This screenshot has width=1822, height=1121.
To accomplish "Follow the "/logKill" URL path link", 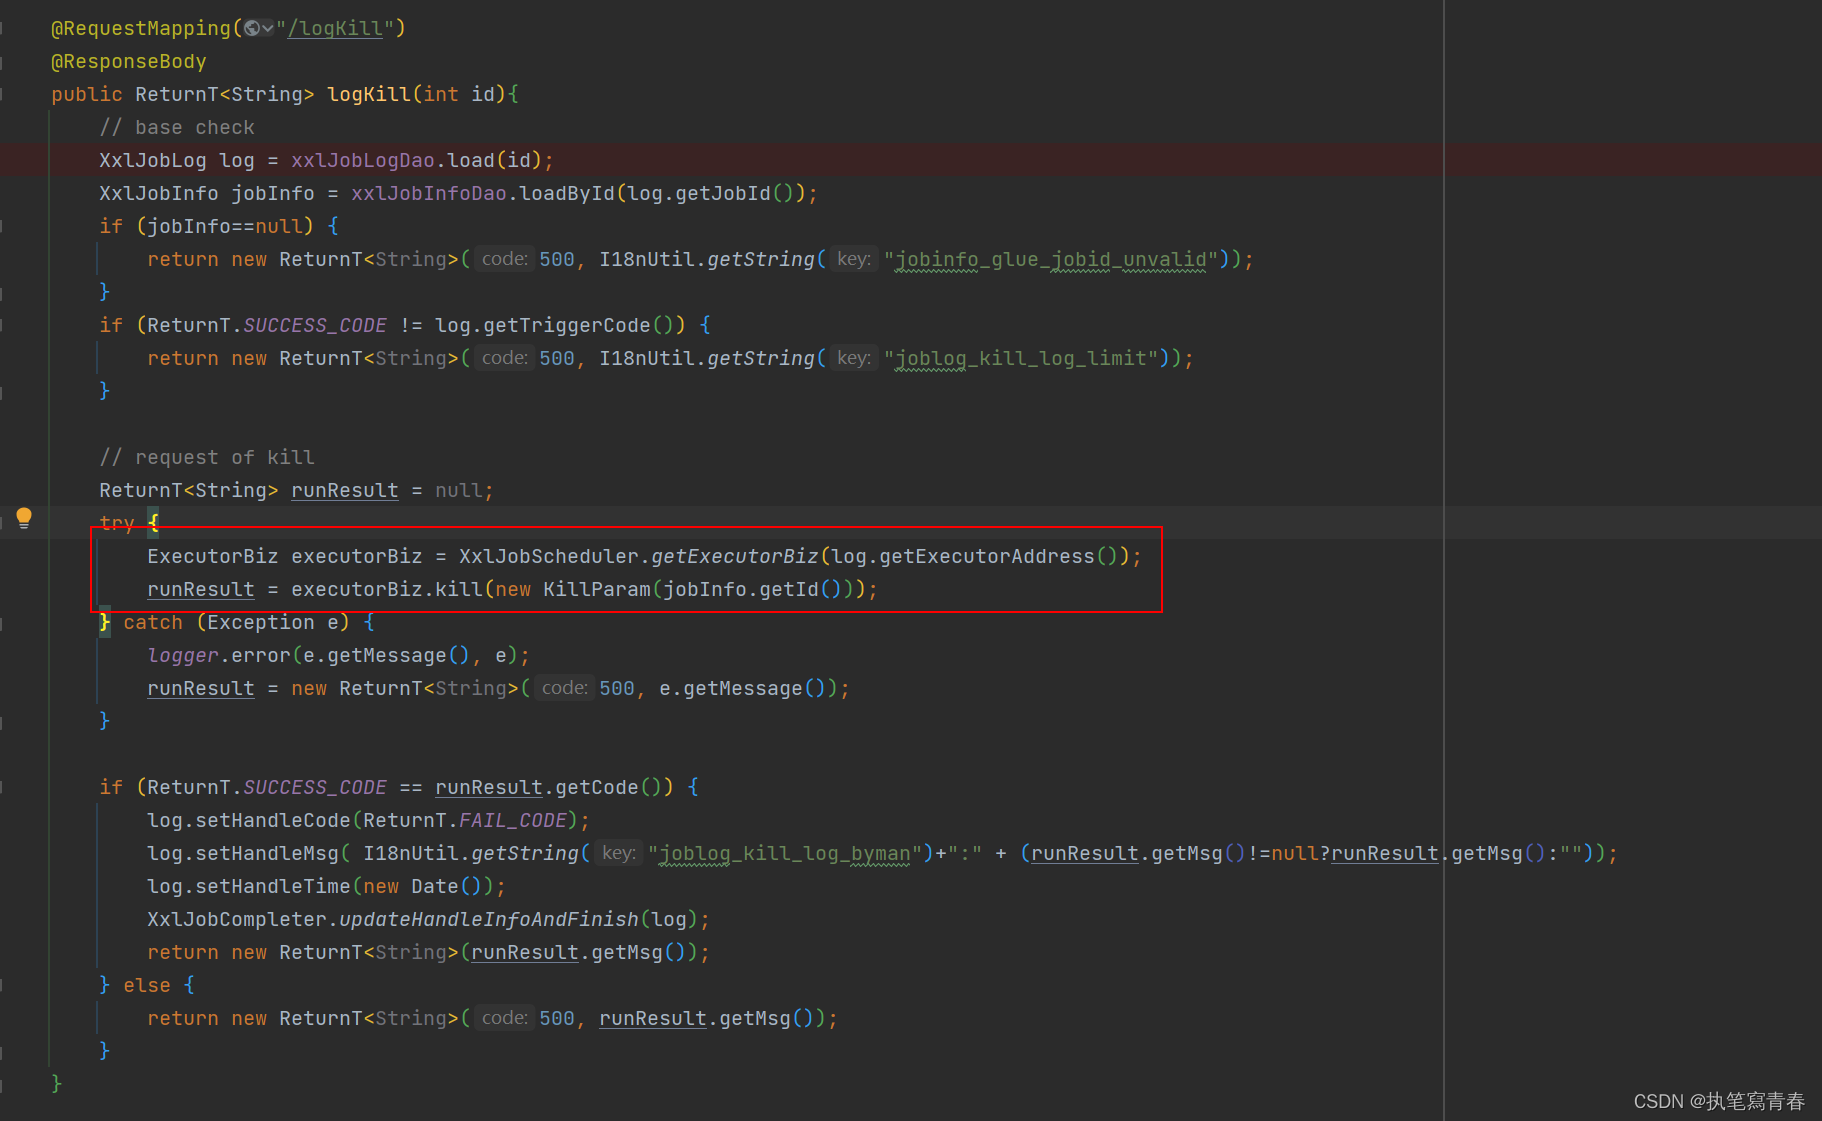I will 335,28.
